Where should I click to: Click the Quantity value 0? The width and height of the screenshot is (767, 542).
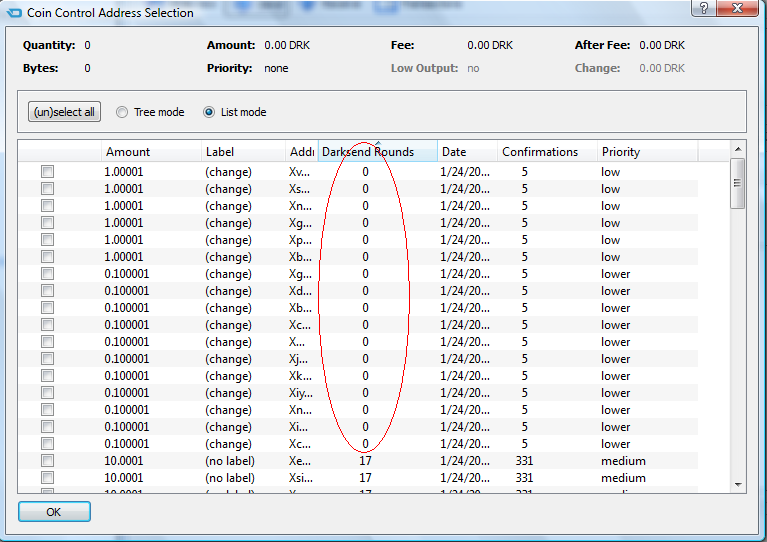pos(87,45)
